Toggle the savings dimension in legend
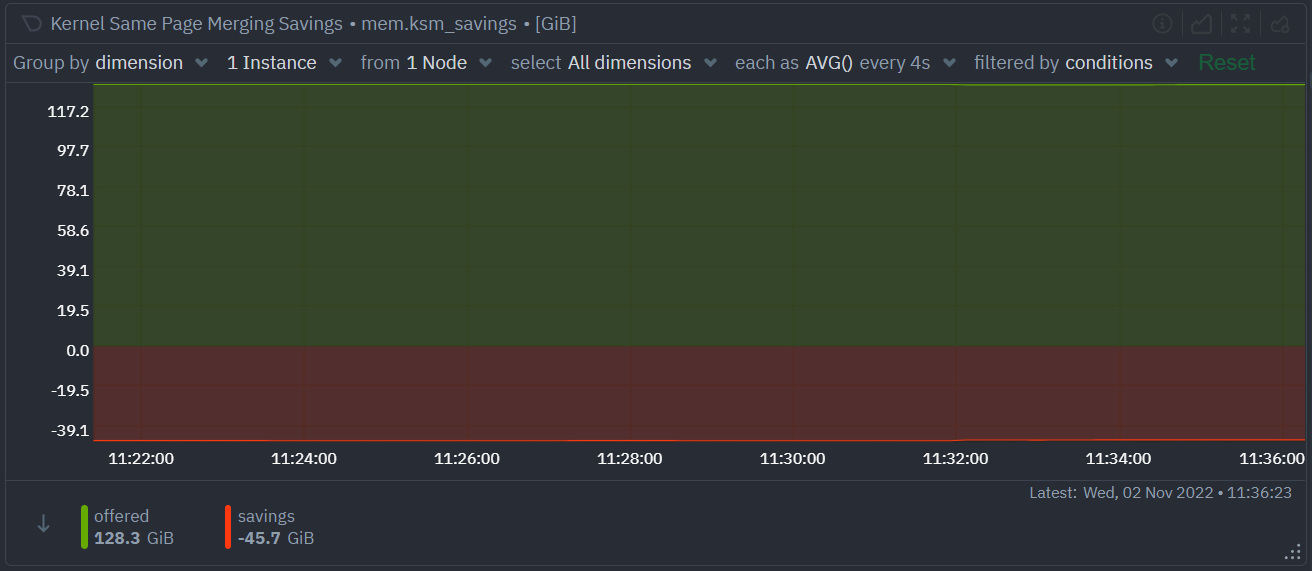Viewport: 1312px width, 571px height. coord(266,517)
